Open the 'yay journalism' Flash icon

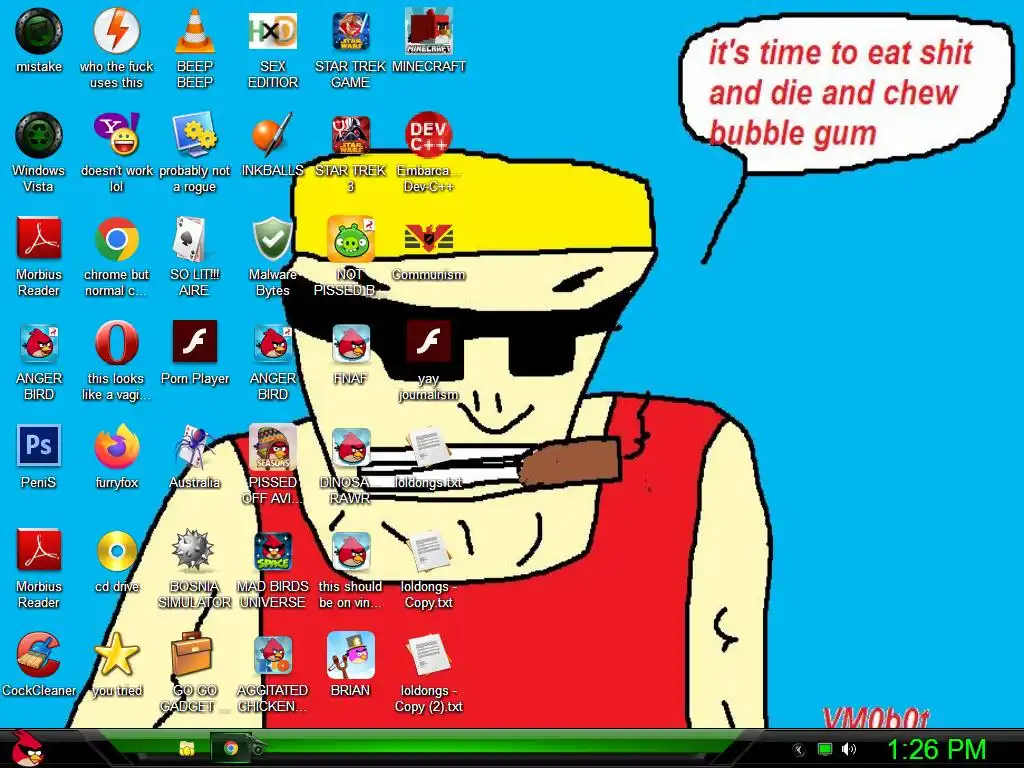tap(428, 344)
